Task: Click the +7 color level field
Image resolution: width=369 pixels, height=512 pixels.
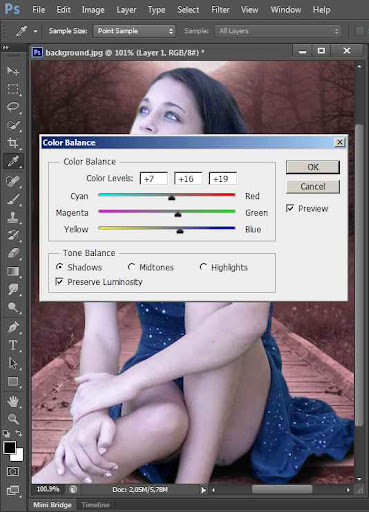Action: coord(154,179)
